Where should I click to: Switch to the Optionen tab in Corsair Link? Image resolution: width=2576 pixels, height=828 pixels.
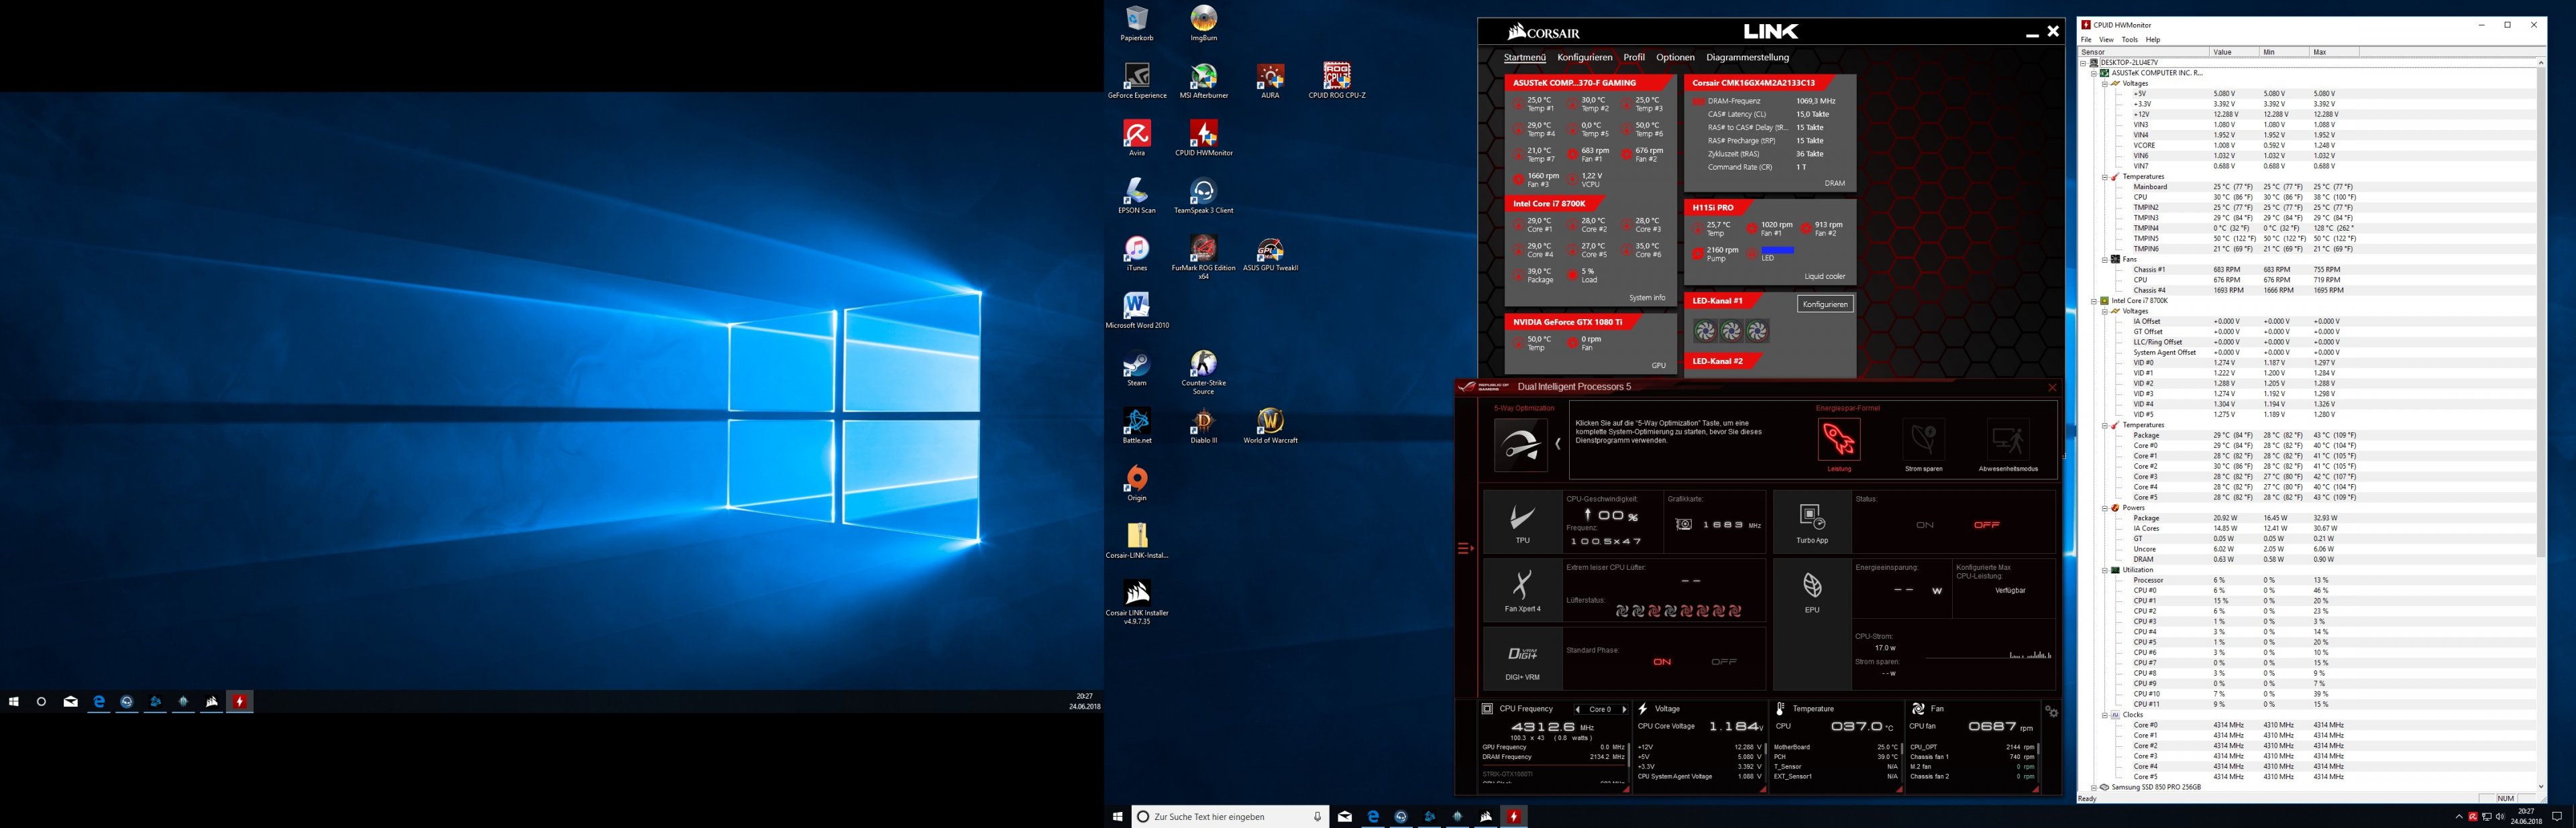(1675, 57)
